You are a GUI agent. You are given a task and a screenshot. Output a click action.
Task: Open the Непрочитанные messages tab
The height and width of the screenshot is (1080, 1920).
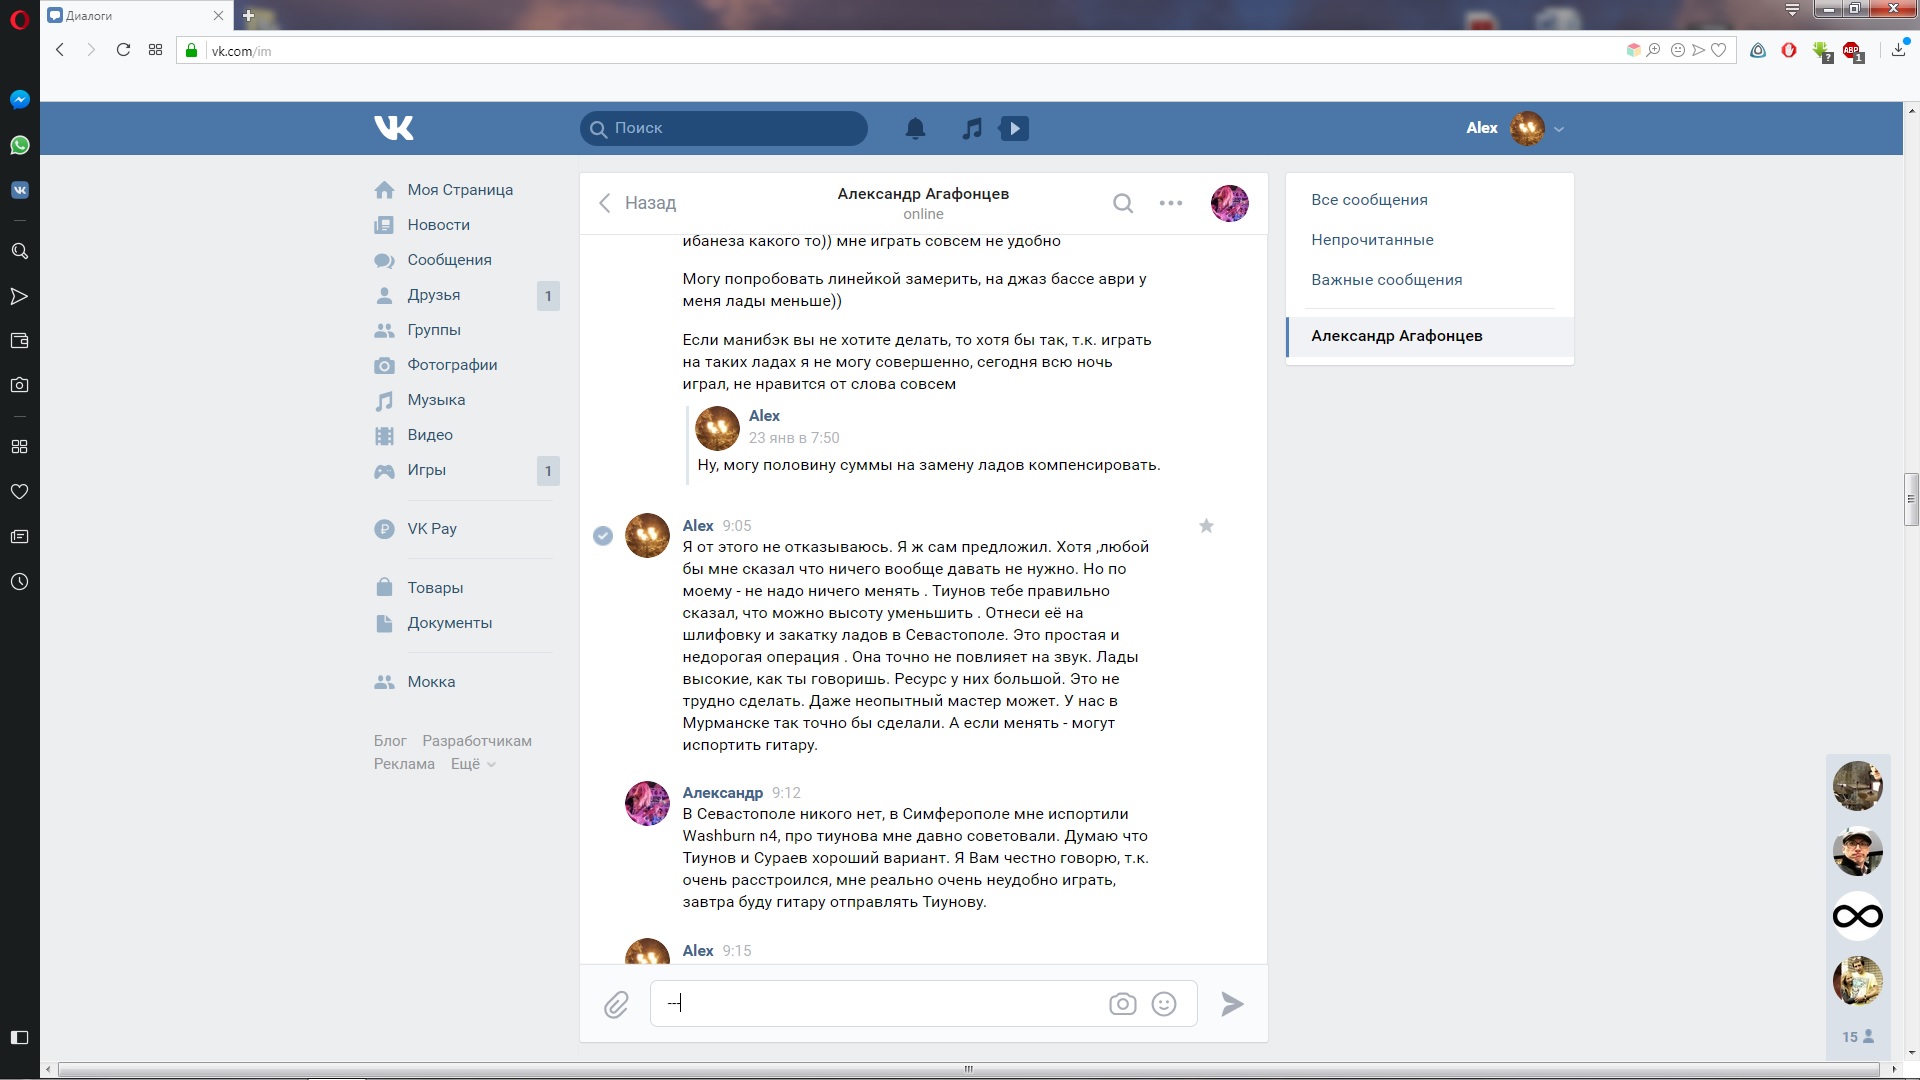click(x=1372, y=240)
